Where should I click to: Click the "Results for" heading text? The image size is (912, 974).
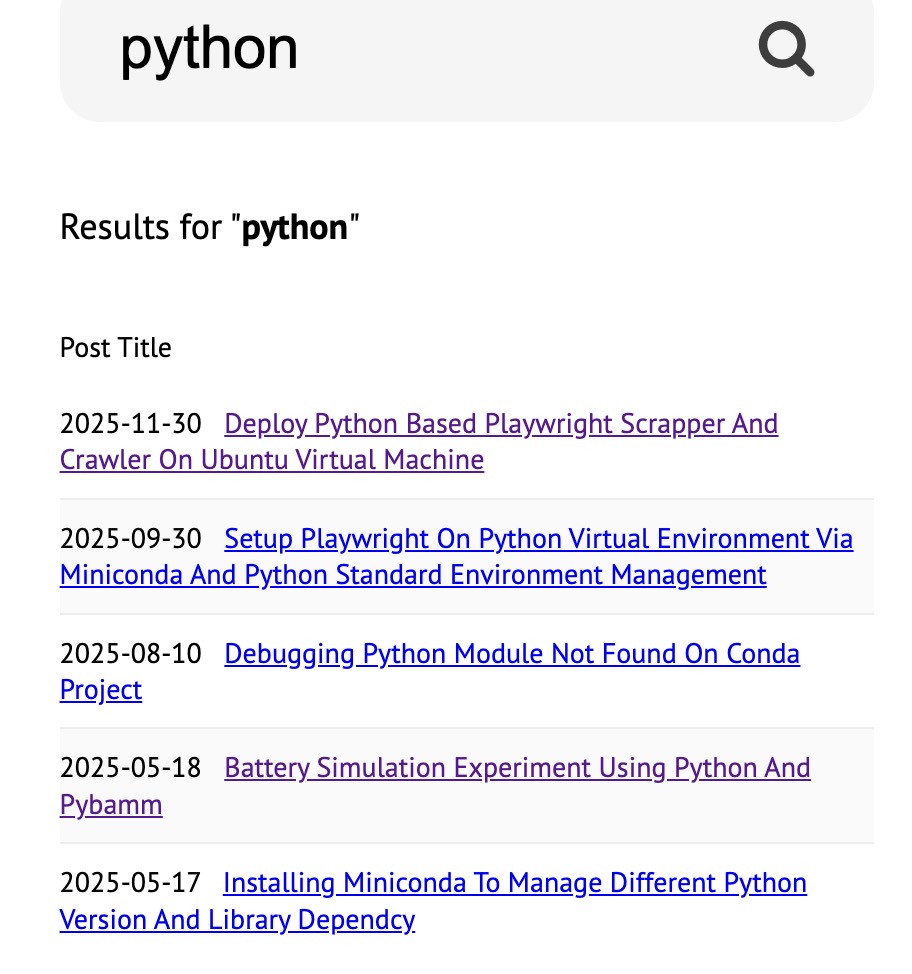pyautogui.click(x=145, y=227)
